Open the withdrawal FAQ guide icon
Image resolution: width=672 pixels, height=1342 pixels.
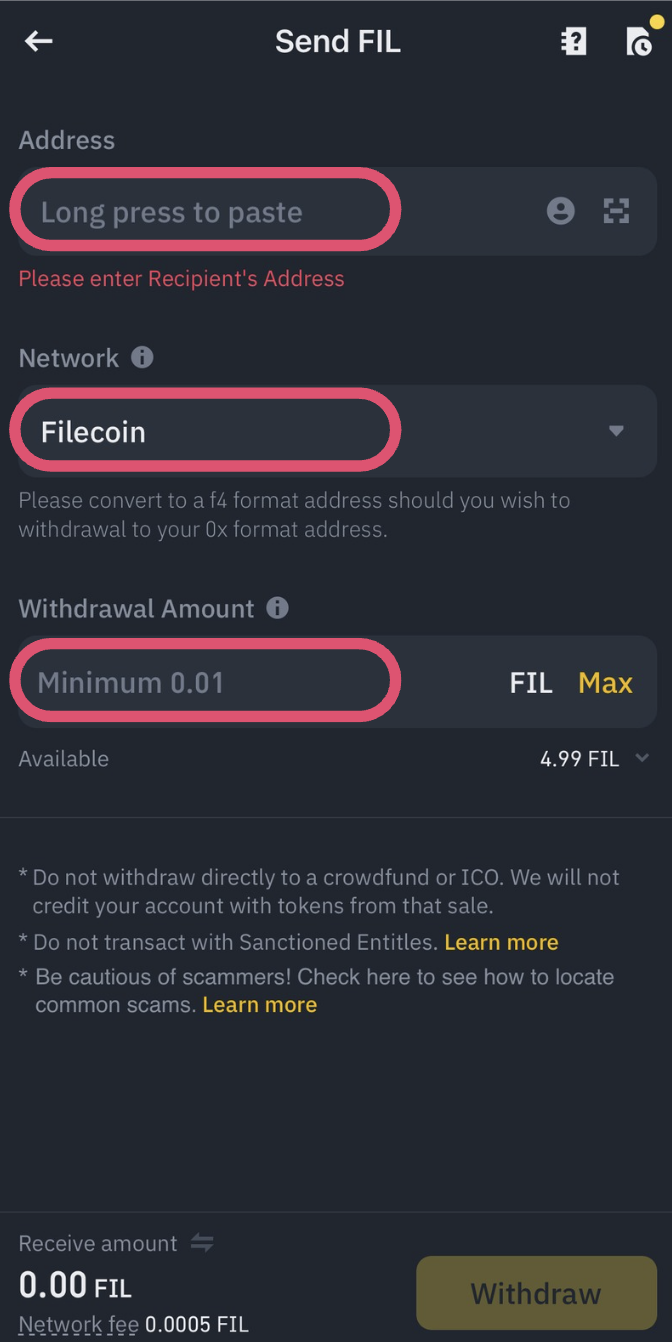click(573, 41)
